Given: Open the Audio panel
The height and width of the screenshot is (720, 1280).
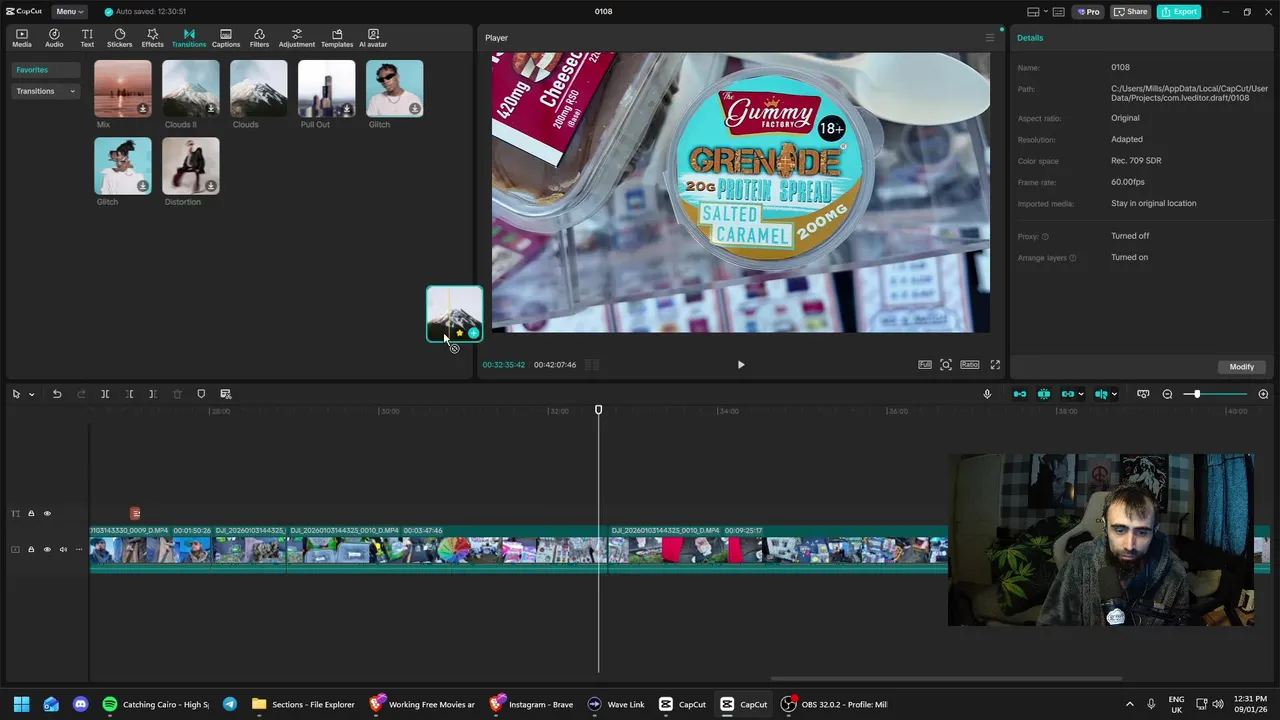Looking at the screenshot, I should tap(54, 38).
